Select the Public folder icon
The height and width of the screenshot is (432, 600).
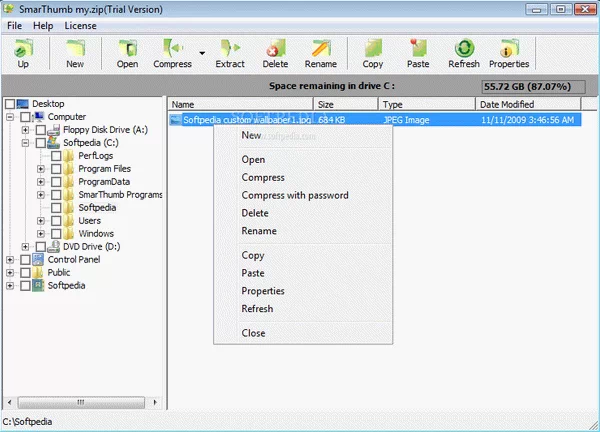pyautogui.click(x=38, y=272)
